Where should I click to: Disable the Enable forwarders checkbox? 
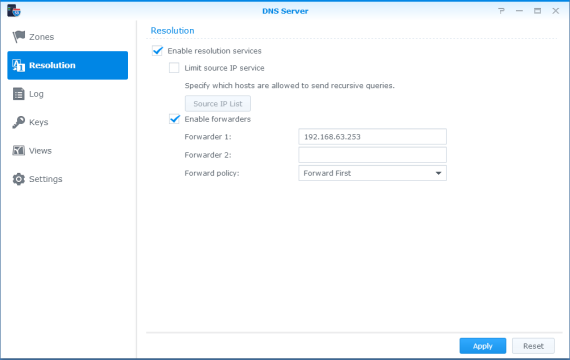pyautogui.click(x=174, y=119)
